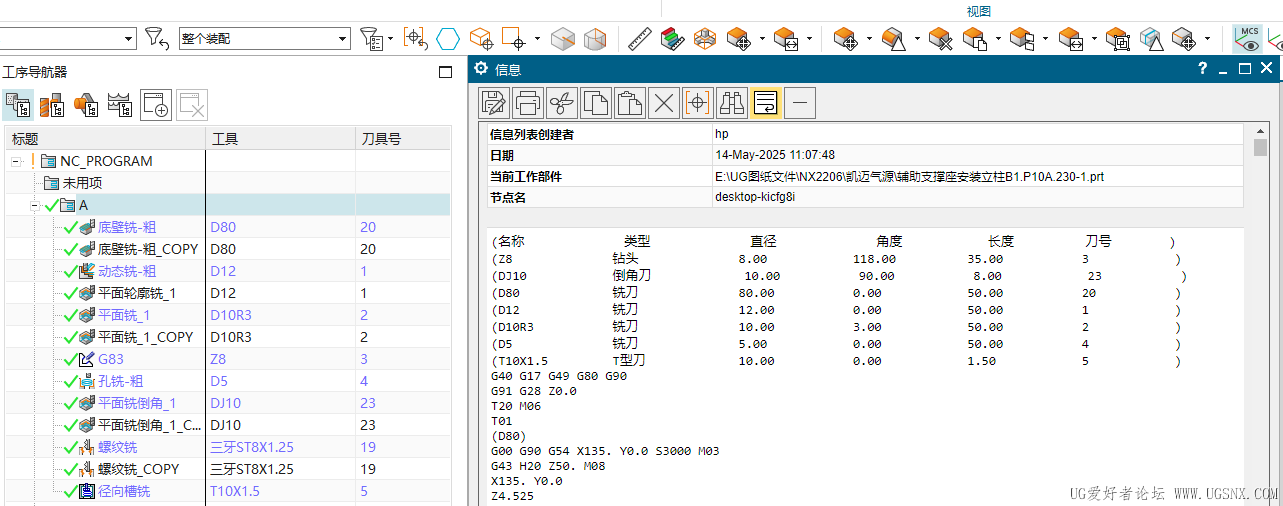The height and width of the screenshot is (506, 1283).
Task: Click the minus icon in 信息 toolbar
Action: click(800, 102)
